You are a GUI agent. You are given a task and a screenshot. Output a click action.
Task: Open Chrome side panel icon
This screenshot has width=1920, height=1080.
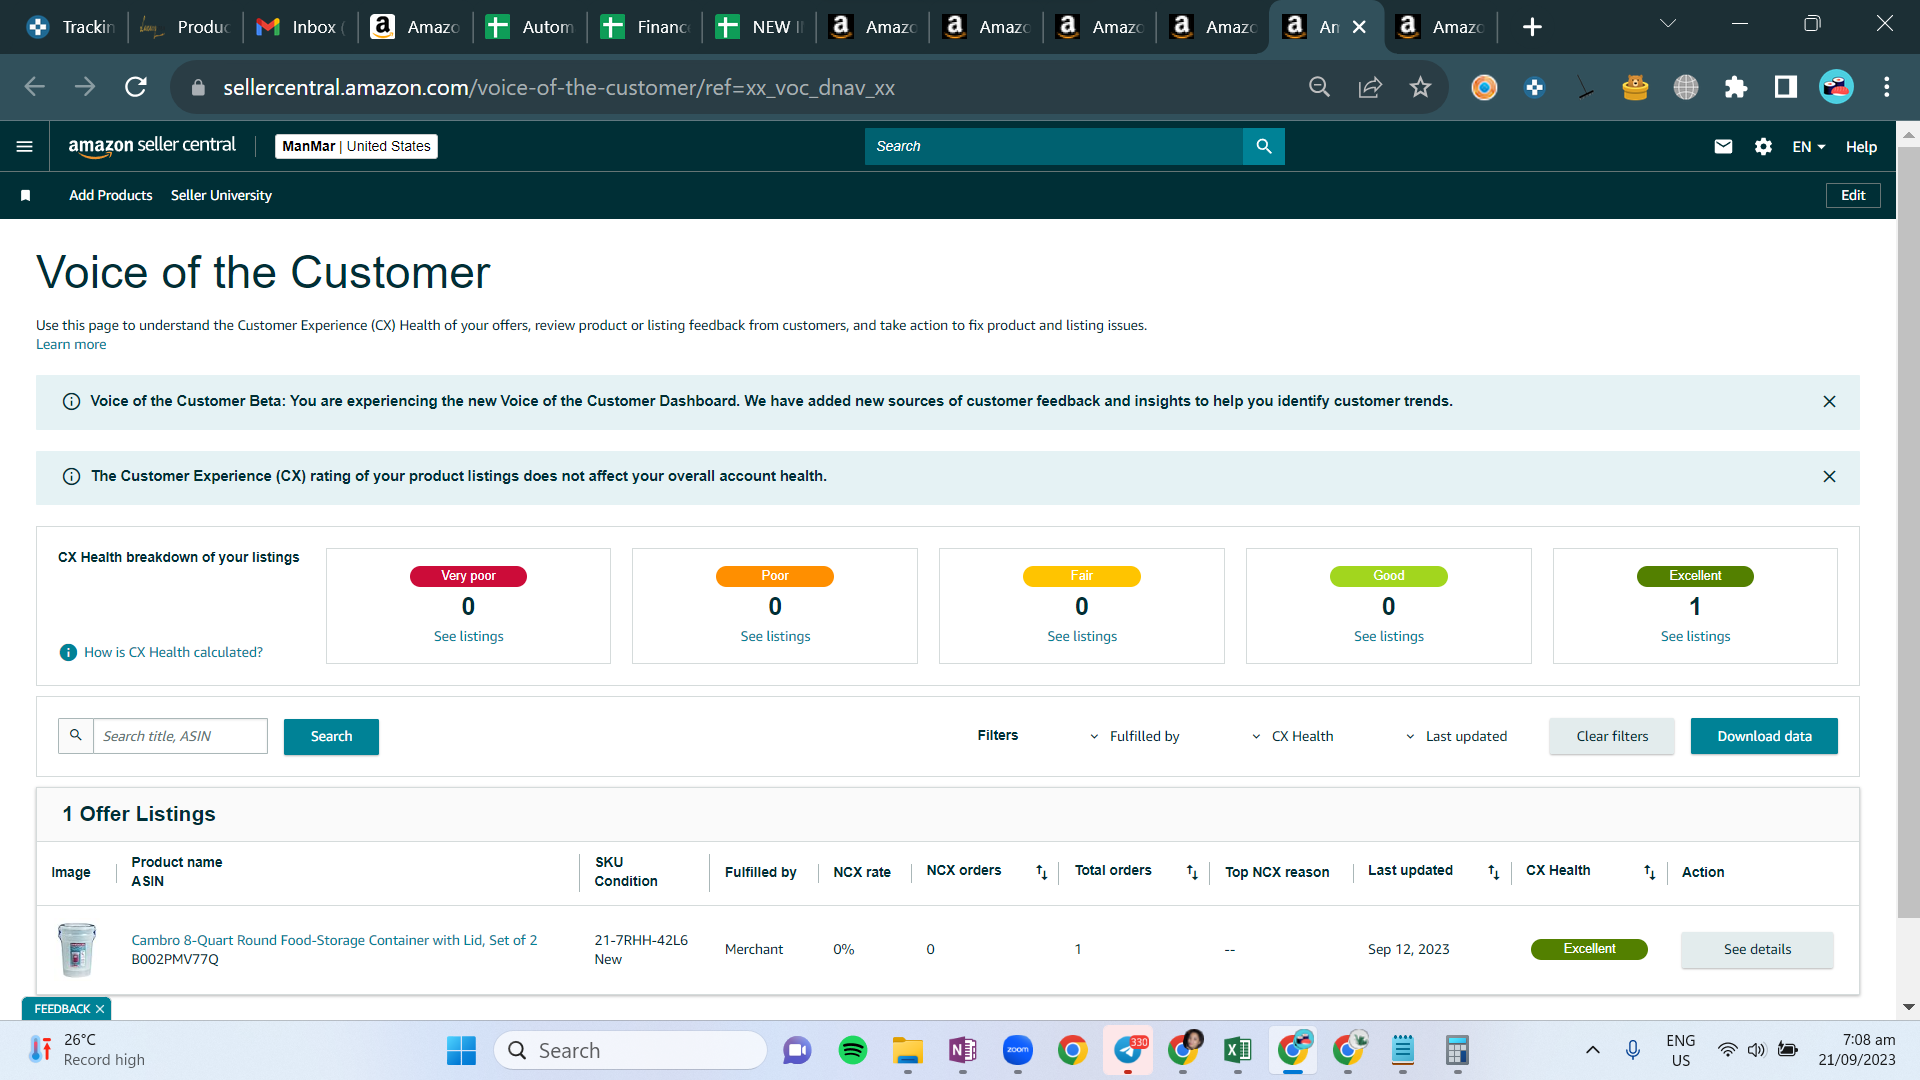(x=1786, y=87)
